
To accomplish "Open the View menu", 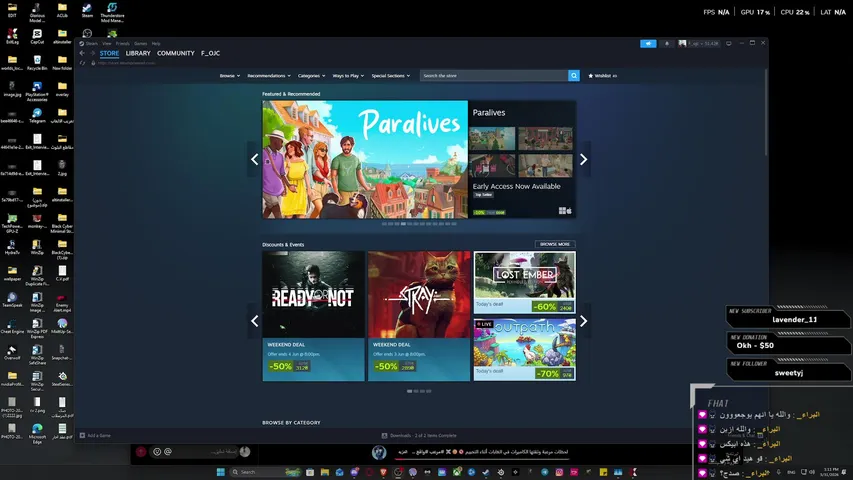I will [x=107, y=44].
